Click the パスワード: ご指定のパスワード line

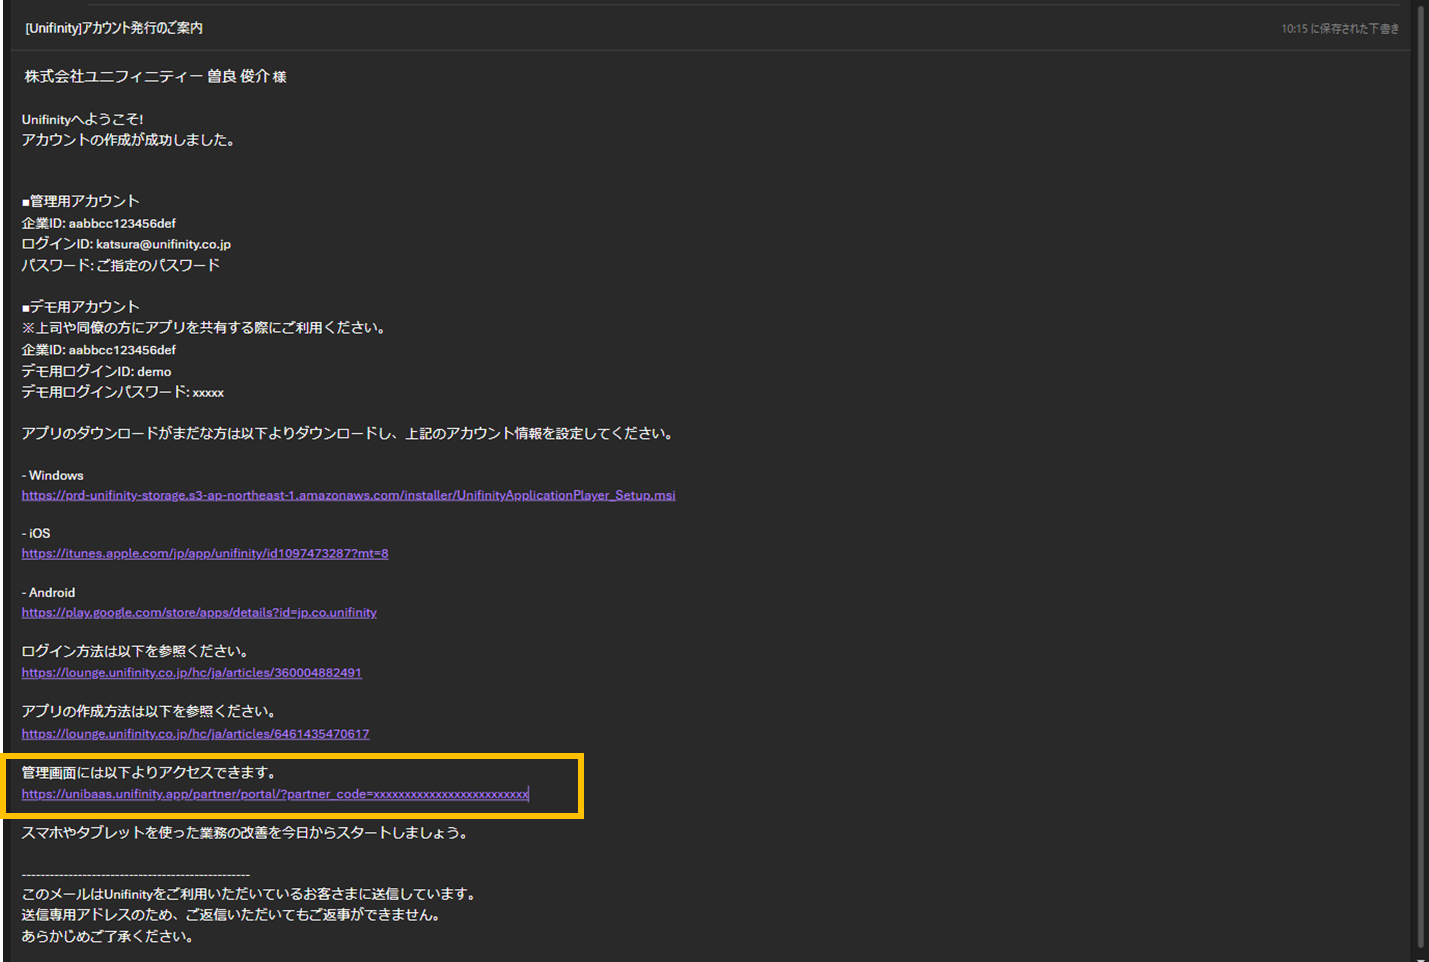pyautogui.click(x=121, y=265)
